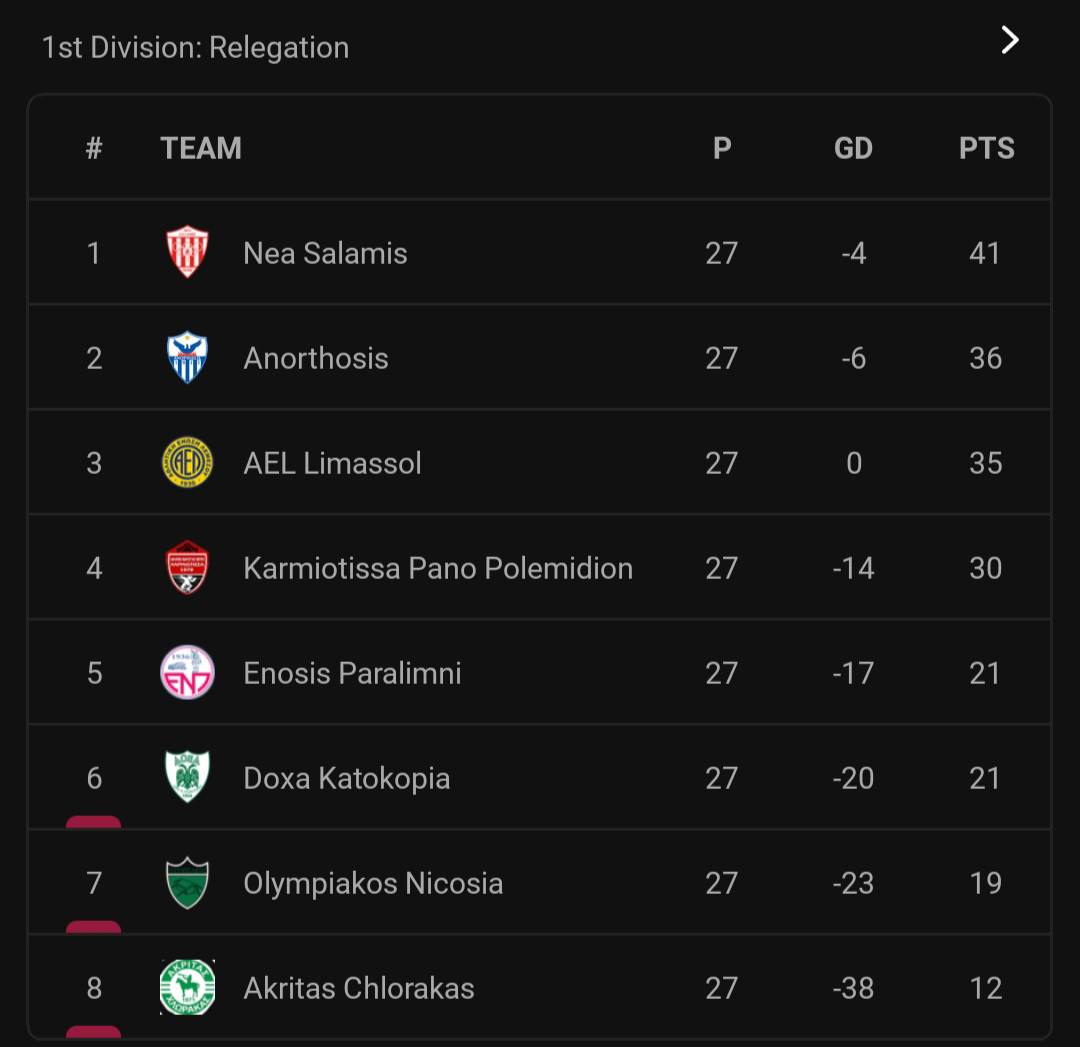Click the Doxa Katokopia shield crest
This screenshot has width=1080, height=1047.
[x=187, y=777]
